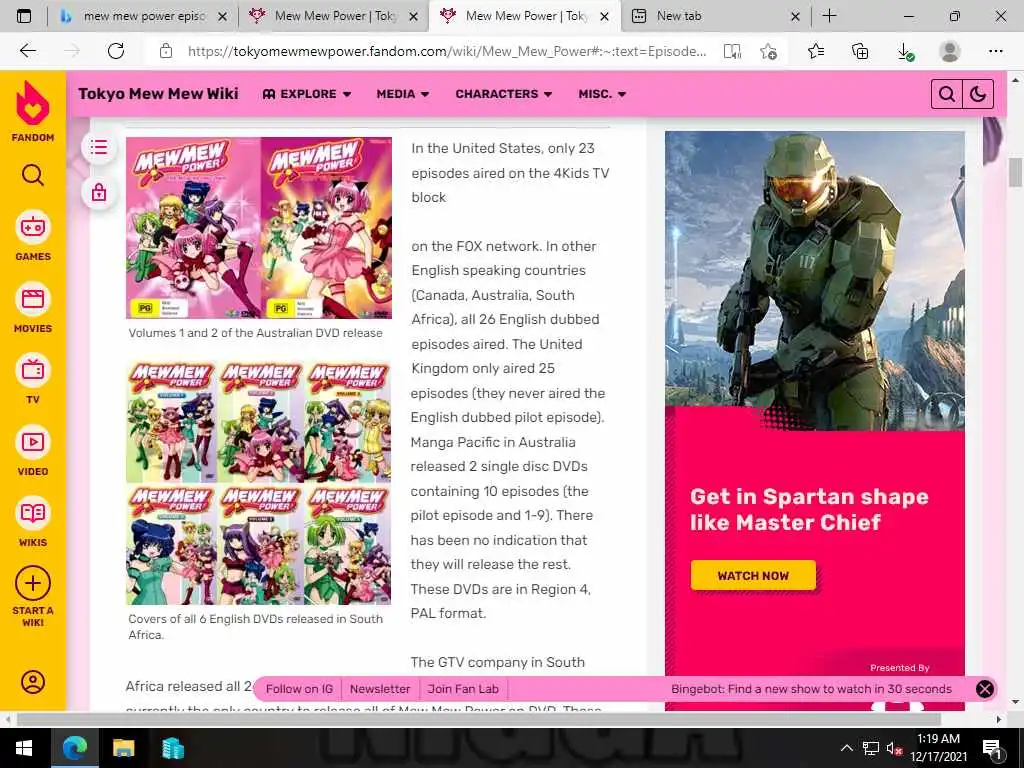The image size is (1024, 768).
Task: Open the Wikis section icon
Action: point(33,513)
